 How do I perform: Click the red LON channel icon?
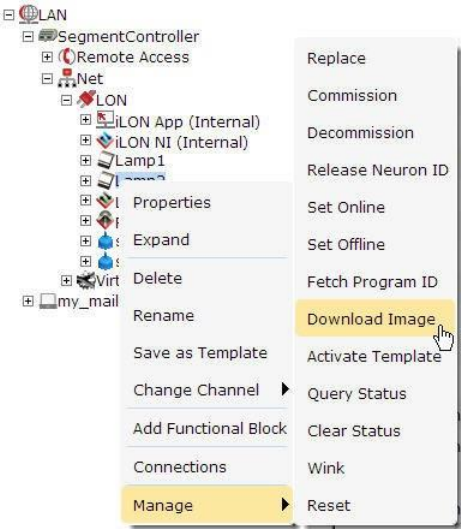pos(86,99)
